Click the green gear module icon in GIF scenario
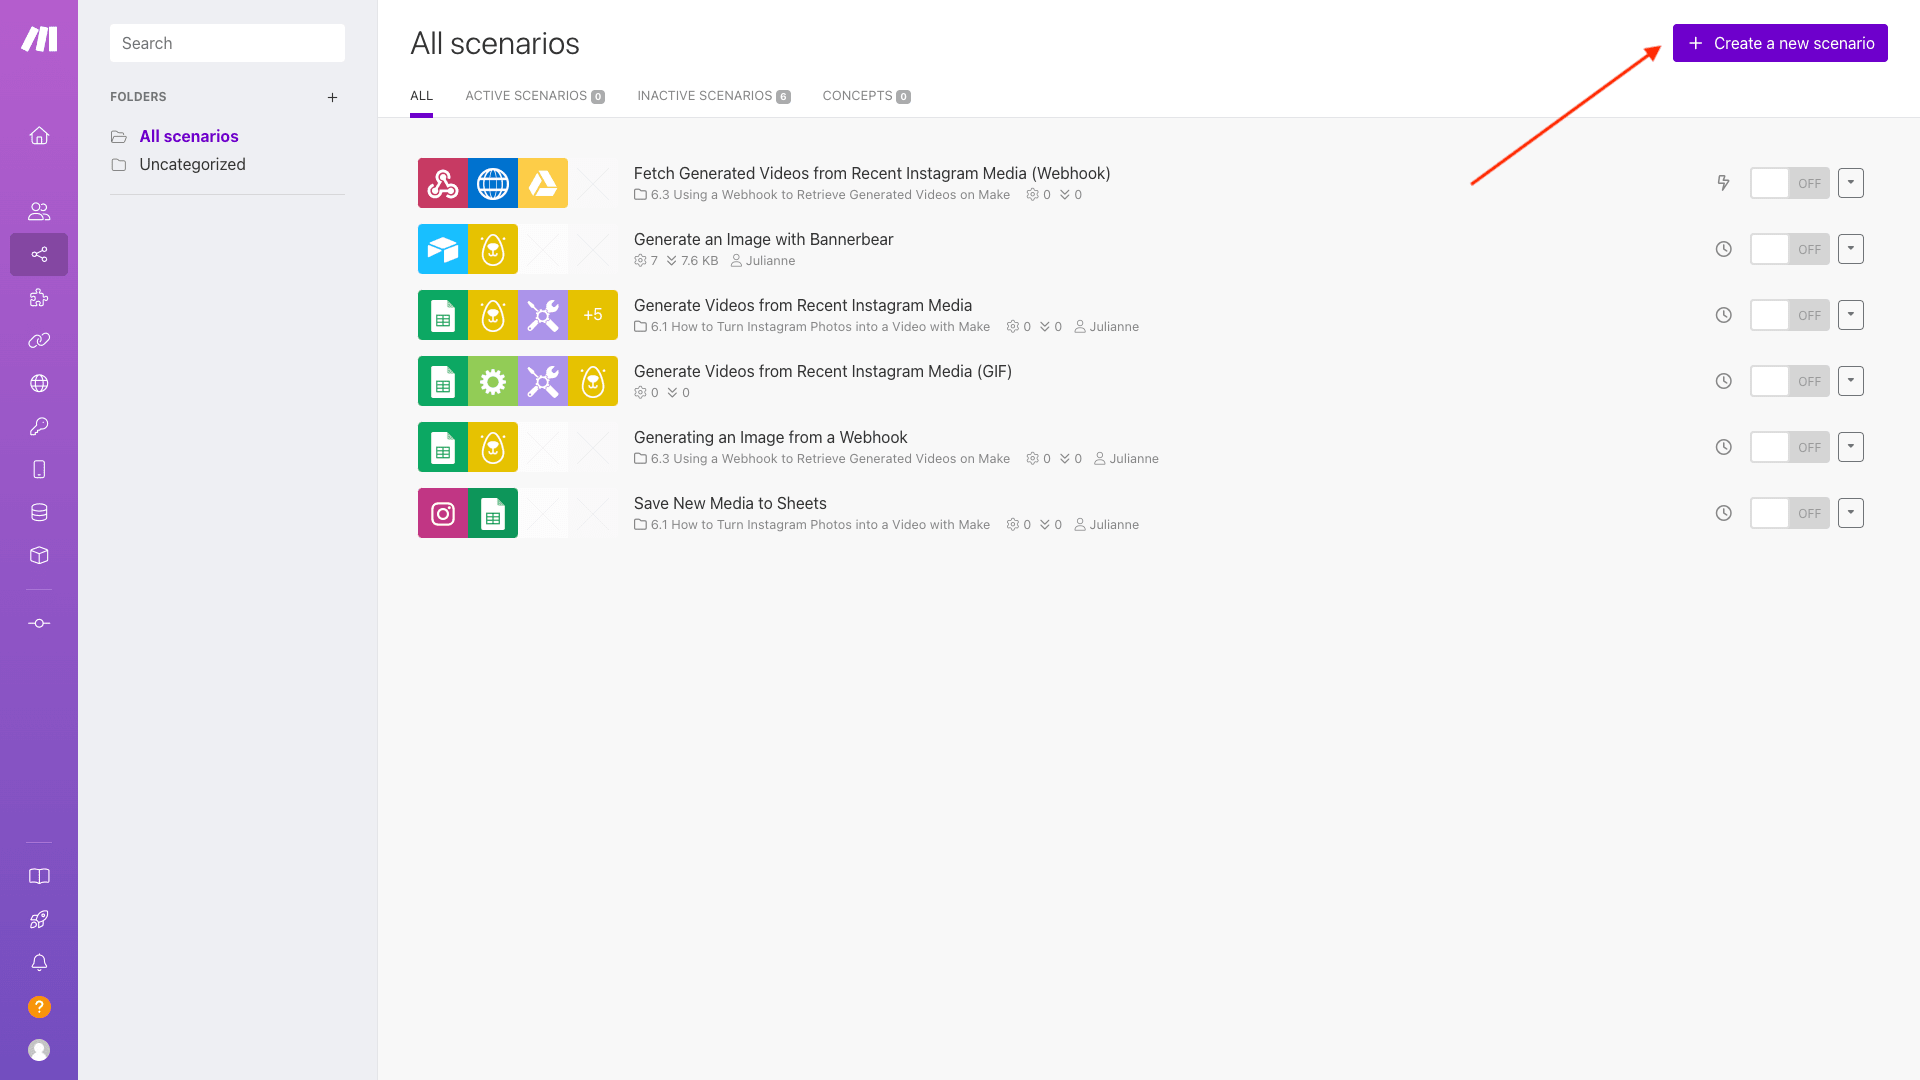1920x1080 pixels. (x=493, y=381)
